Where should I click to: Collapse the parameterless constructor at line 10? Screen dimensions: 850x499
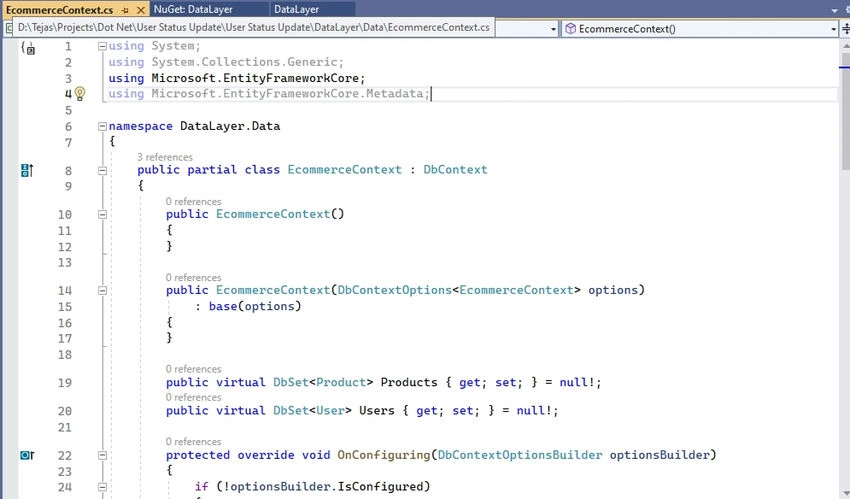[x=102, y=214]
